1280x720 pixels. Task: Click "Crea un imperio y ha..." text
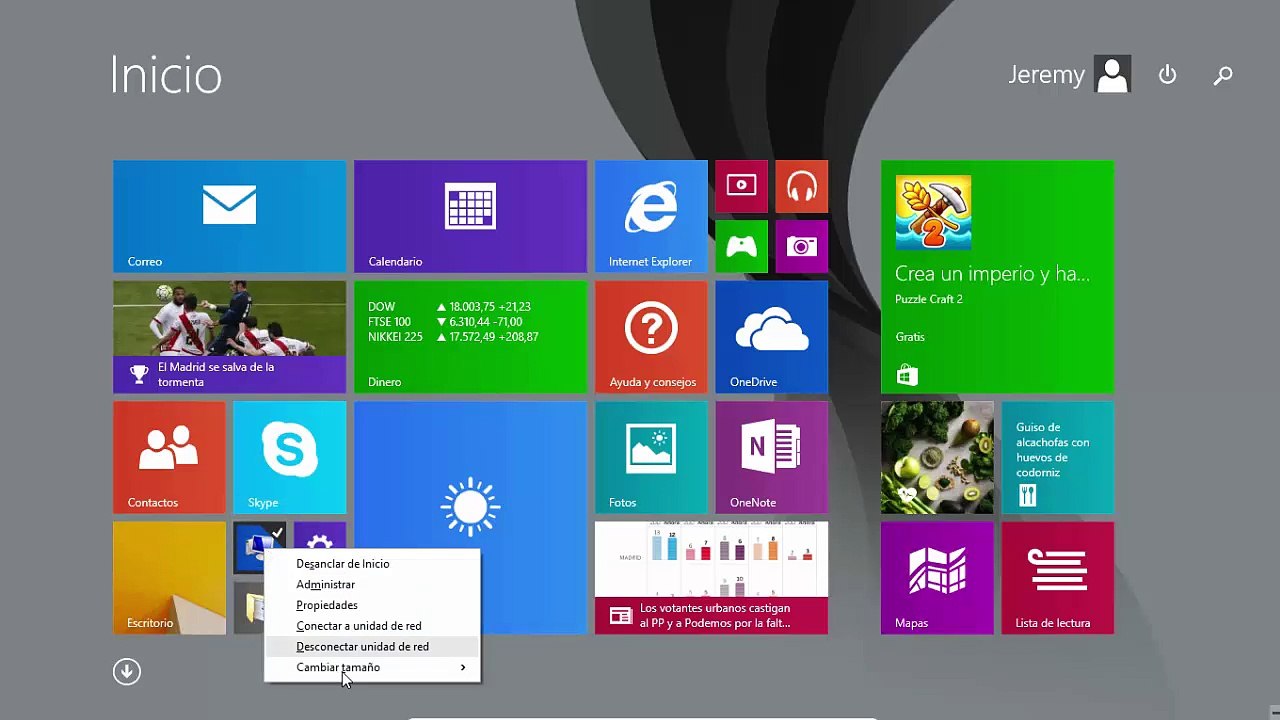coord(992,274)
